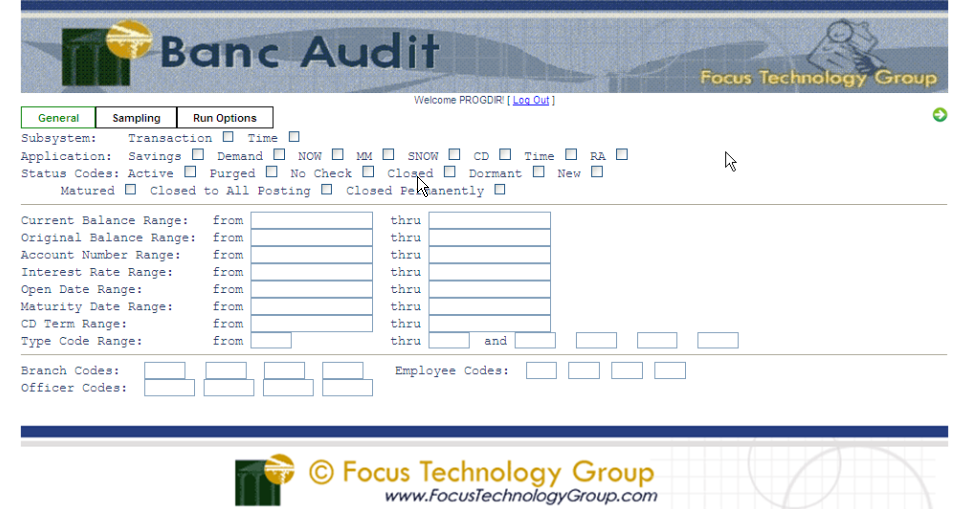Focus the CD Term Range from field
The width and height of the screenshot is (958, 509).
[312, 323]
